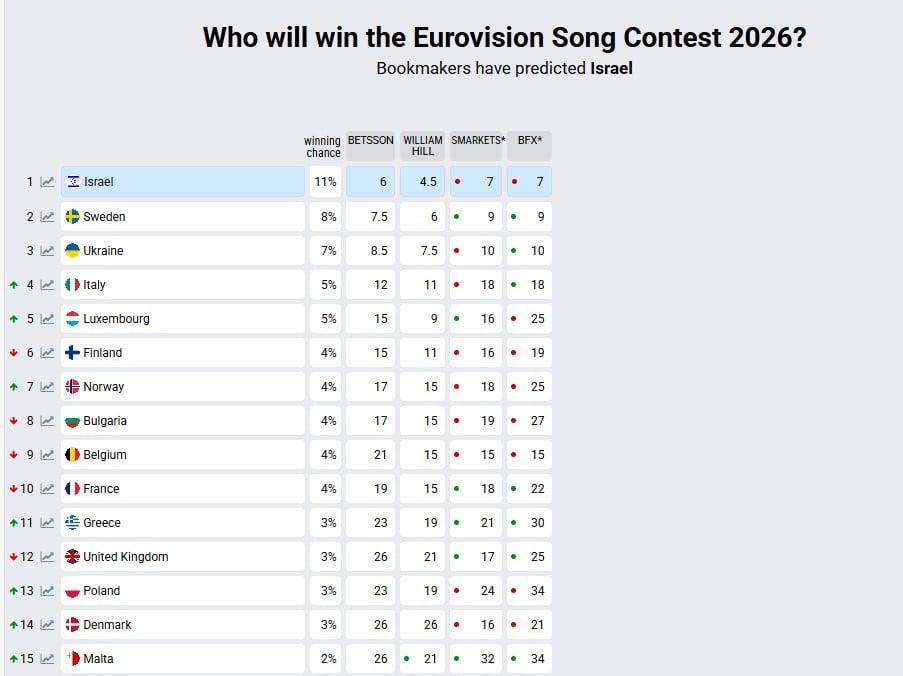This screenshot has height=676, width=903.
Task: Open the Poland country link
Action: 101,591
